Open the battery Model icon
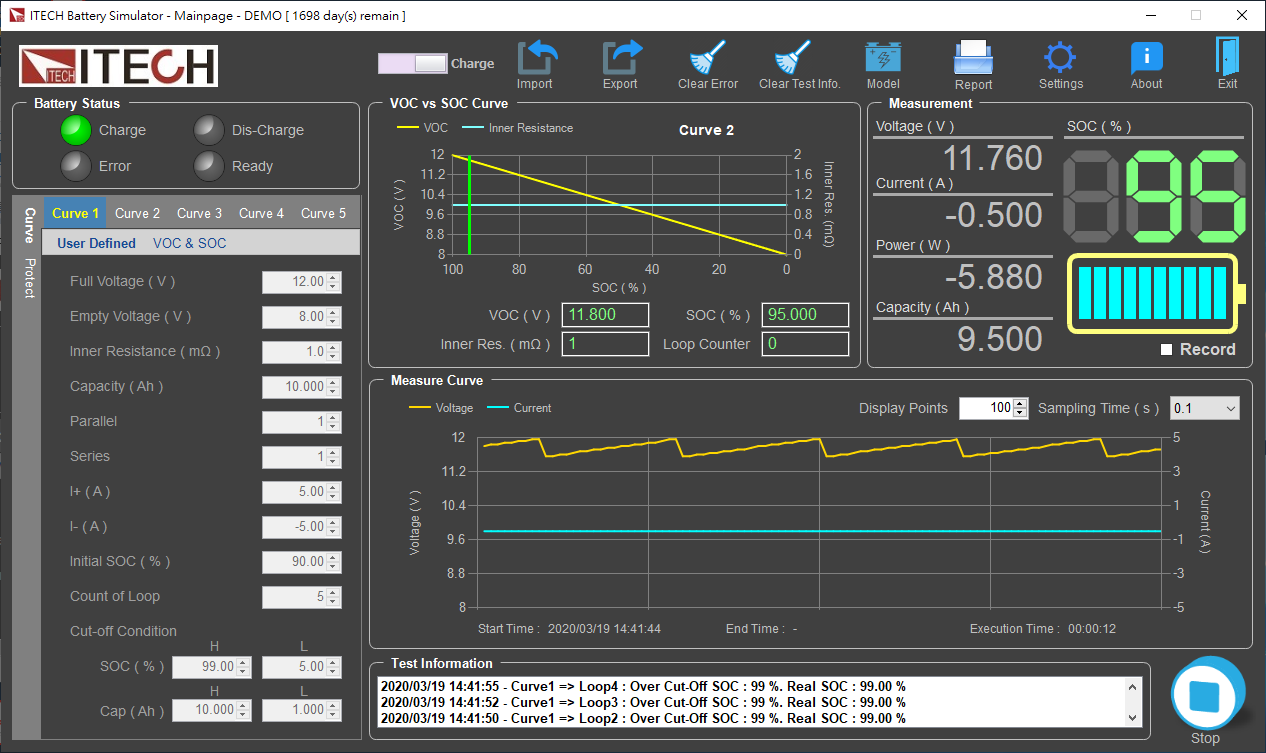Image resolution: width=1266 pixels, height=753 pixels. pyautogui.click(x=883, y=58)
